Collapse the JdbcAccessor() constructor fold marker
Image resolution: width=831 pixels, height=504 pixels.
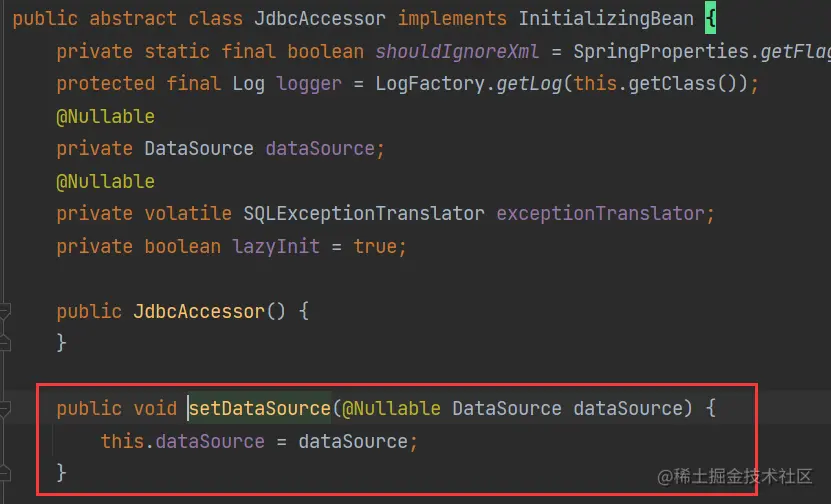click(5, 312)
